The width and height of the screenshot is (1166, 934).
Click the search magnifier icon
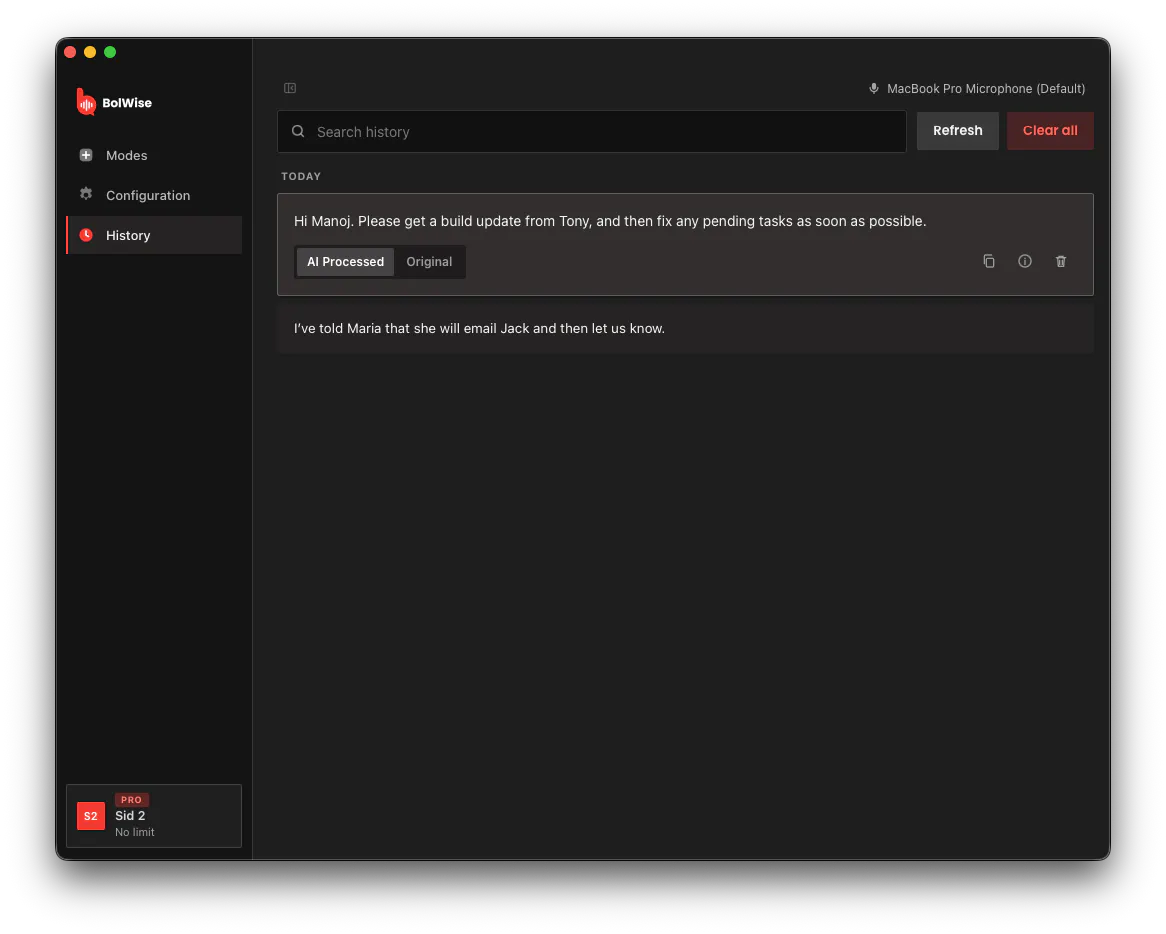[298, 132]
